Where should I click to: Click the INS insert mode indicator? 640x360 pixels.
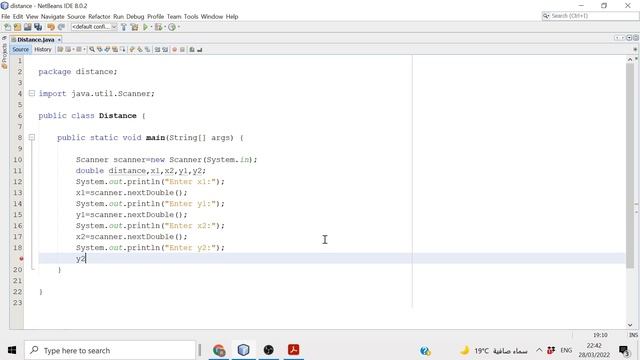[x=633, y=335]
